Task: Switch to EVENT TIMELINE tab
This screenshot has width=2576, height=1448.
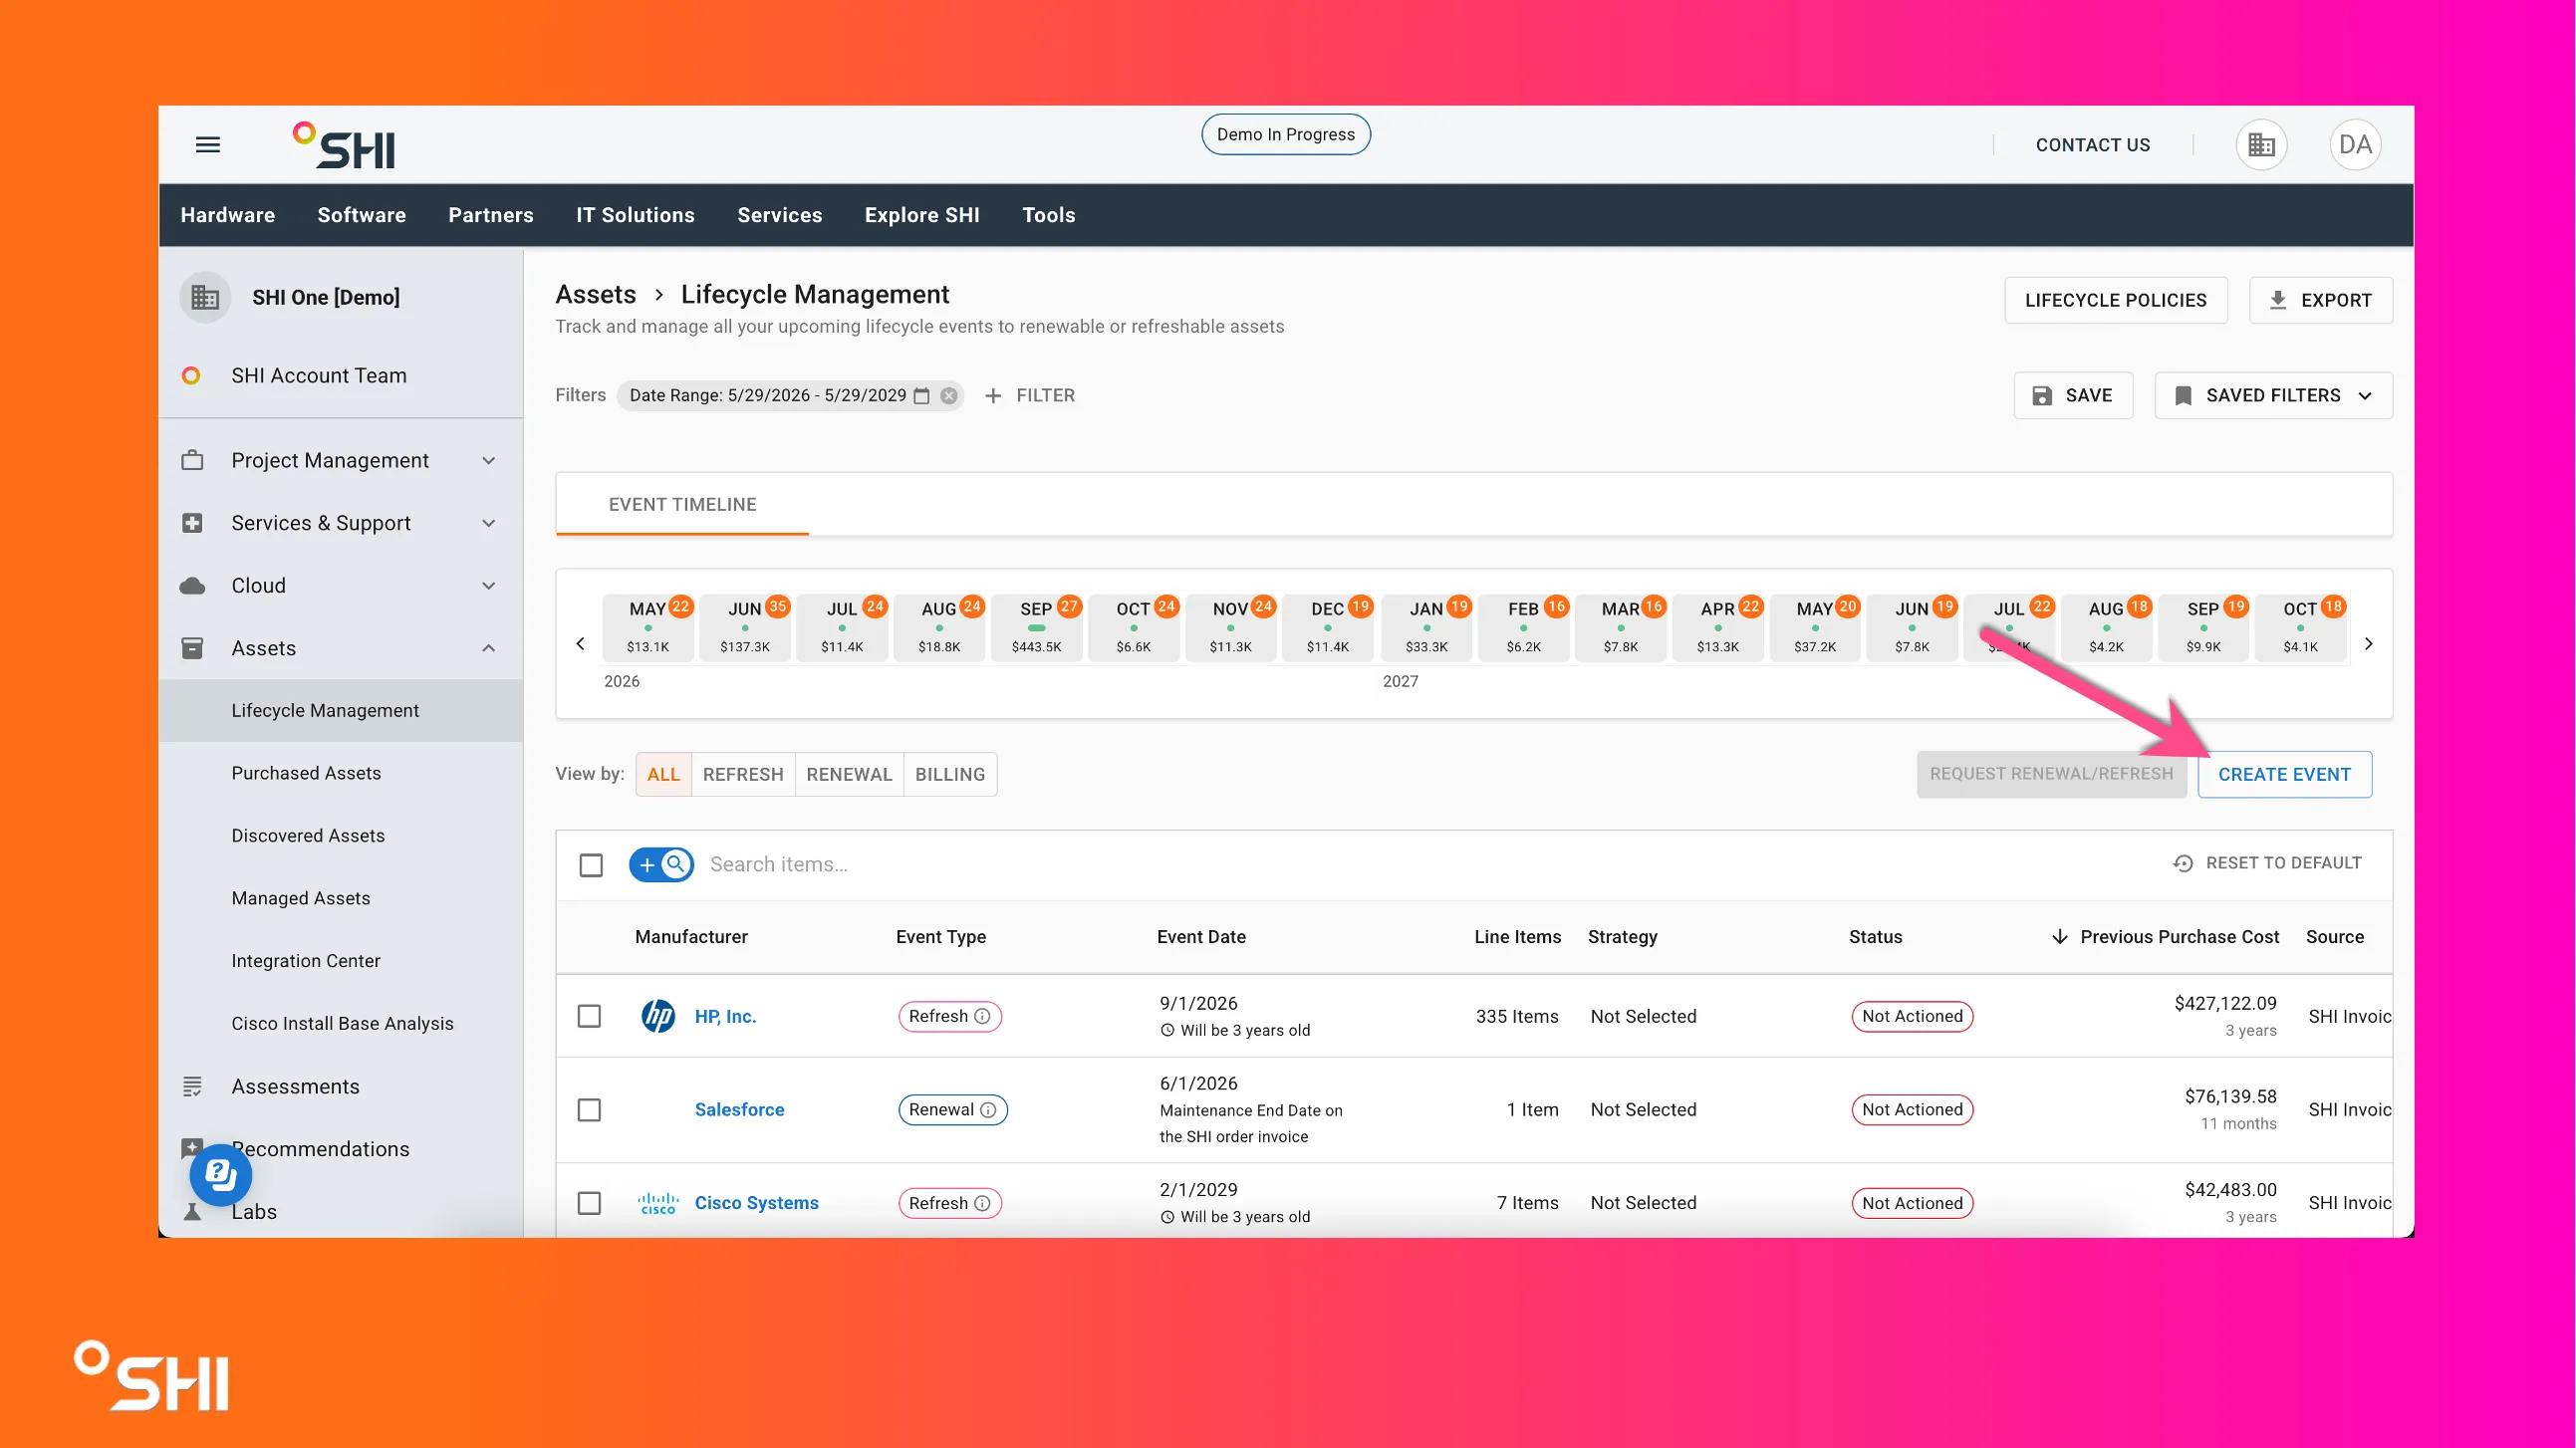Action: (x=682, y=505)
